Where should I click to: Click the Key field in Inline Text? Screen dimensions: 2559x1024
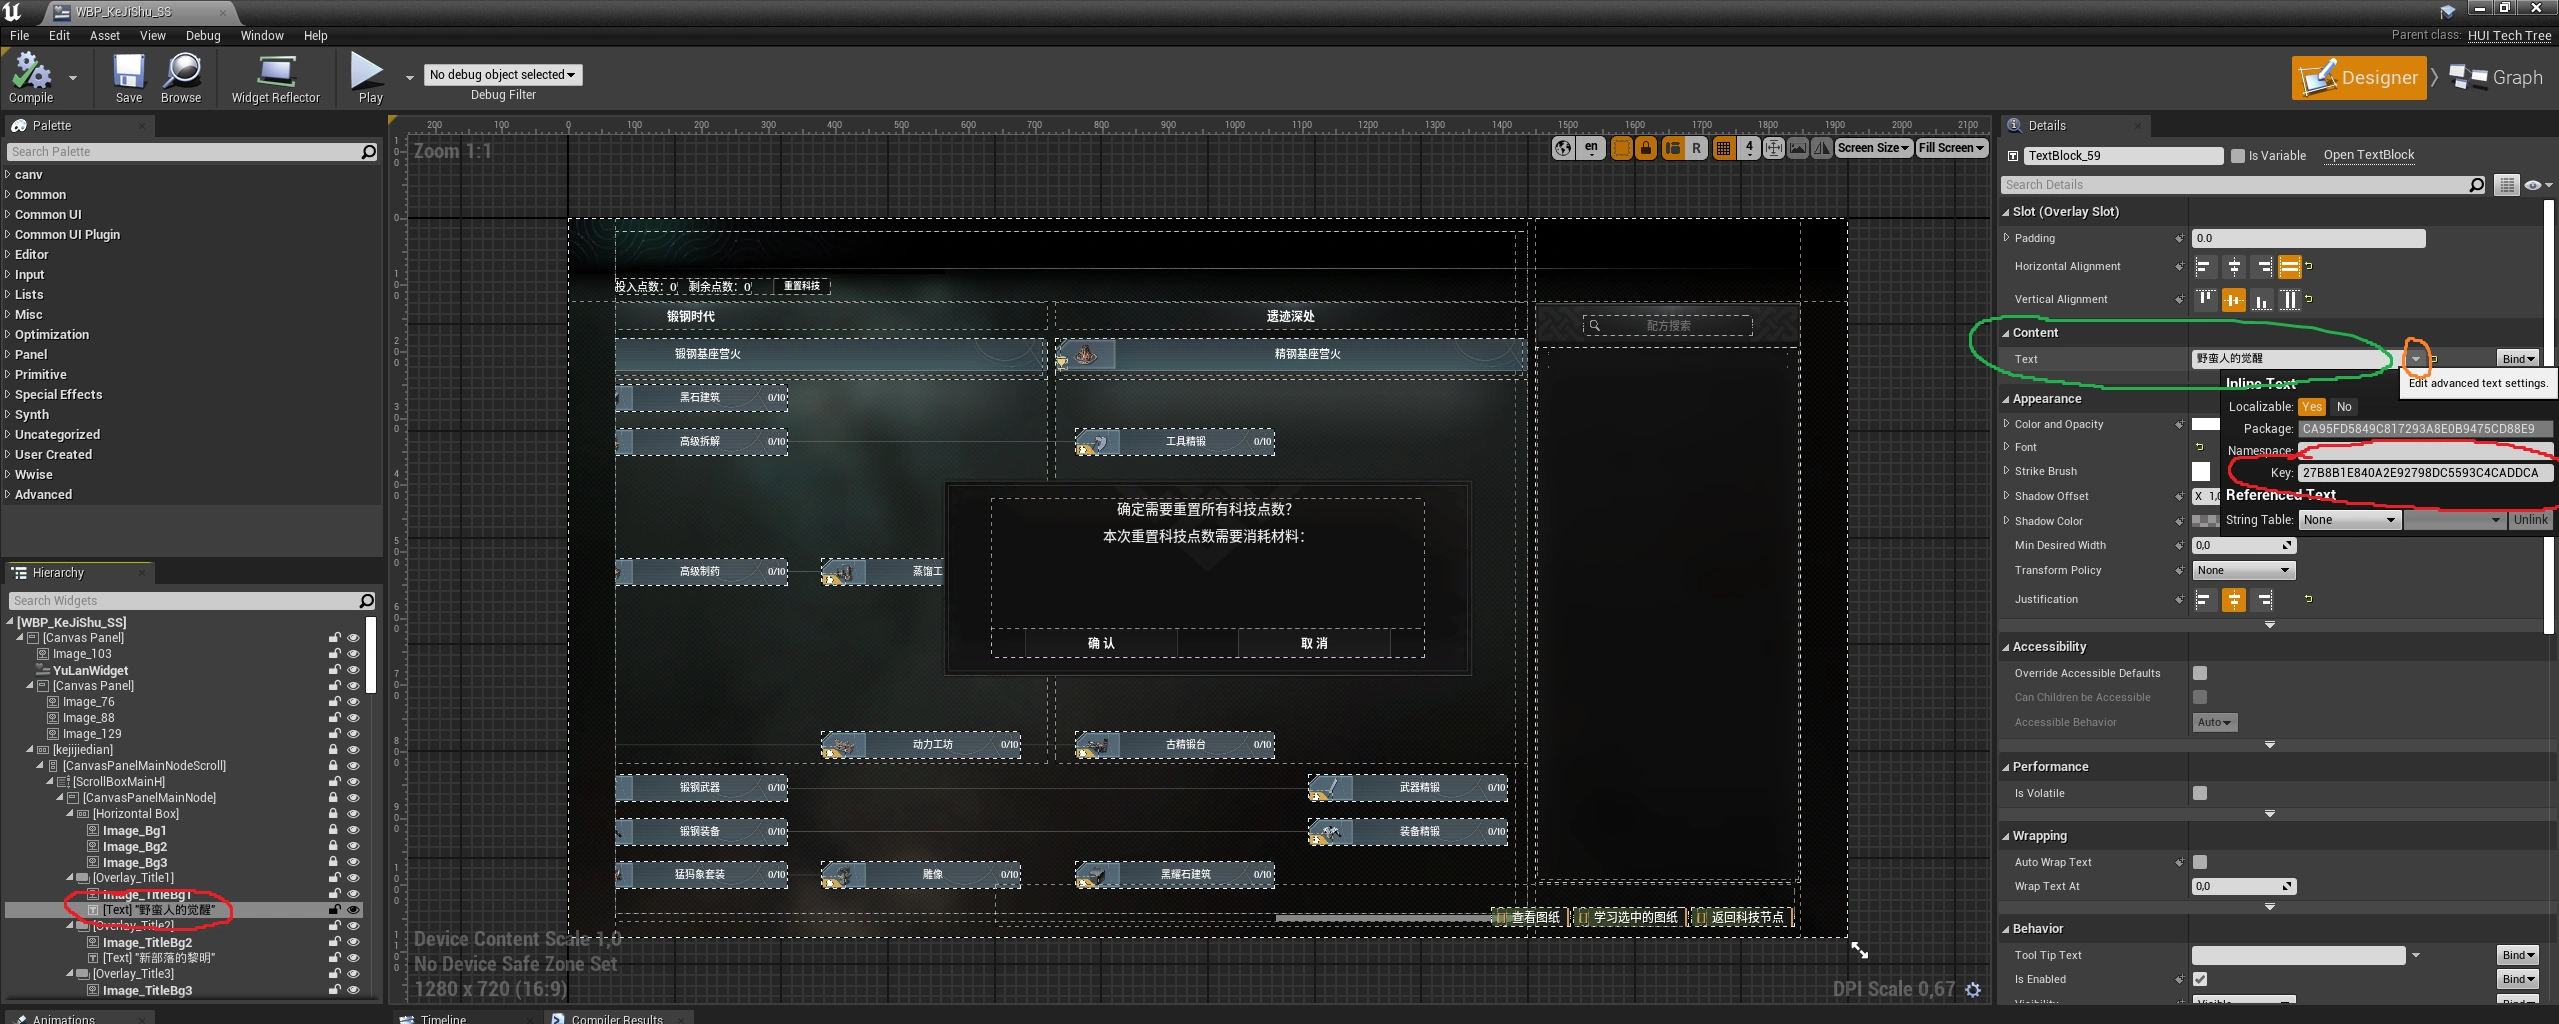tap(2424, 473)
